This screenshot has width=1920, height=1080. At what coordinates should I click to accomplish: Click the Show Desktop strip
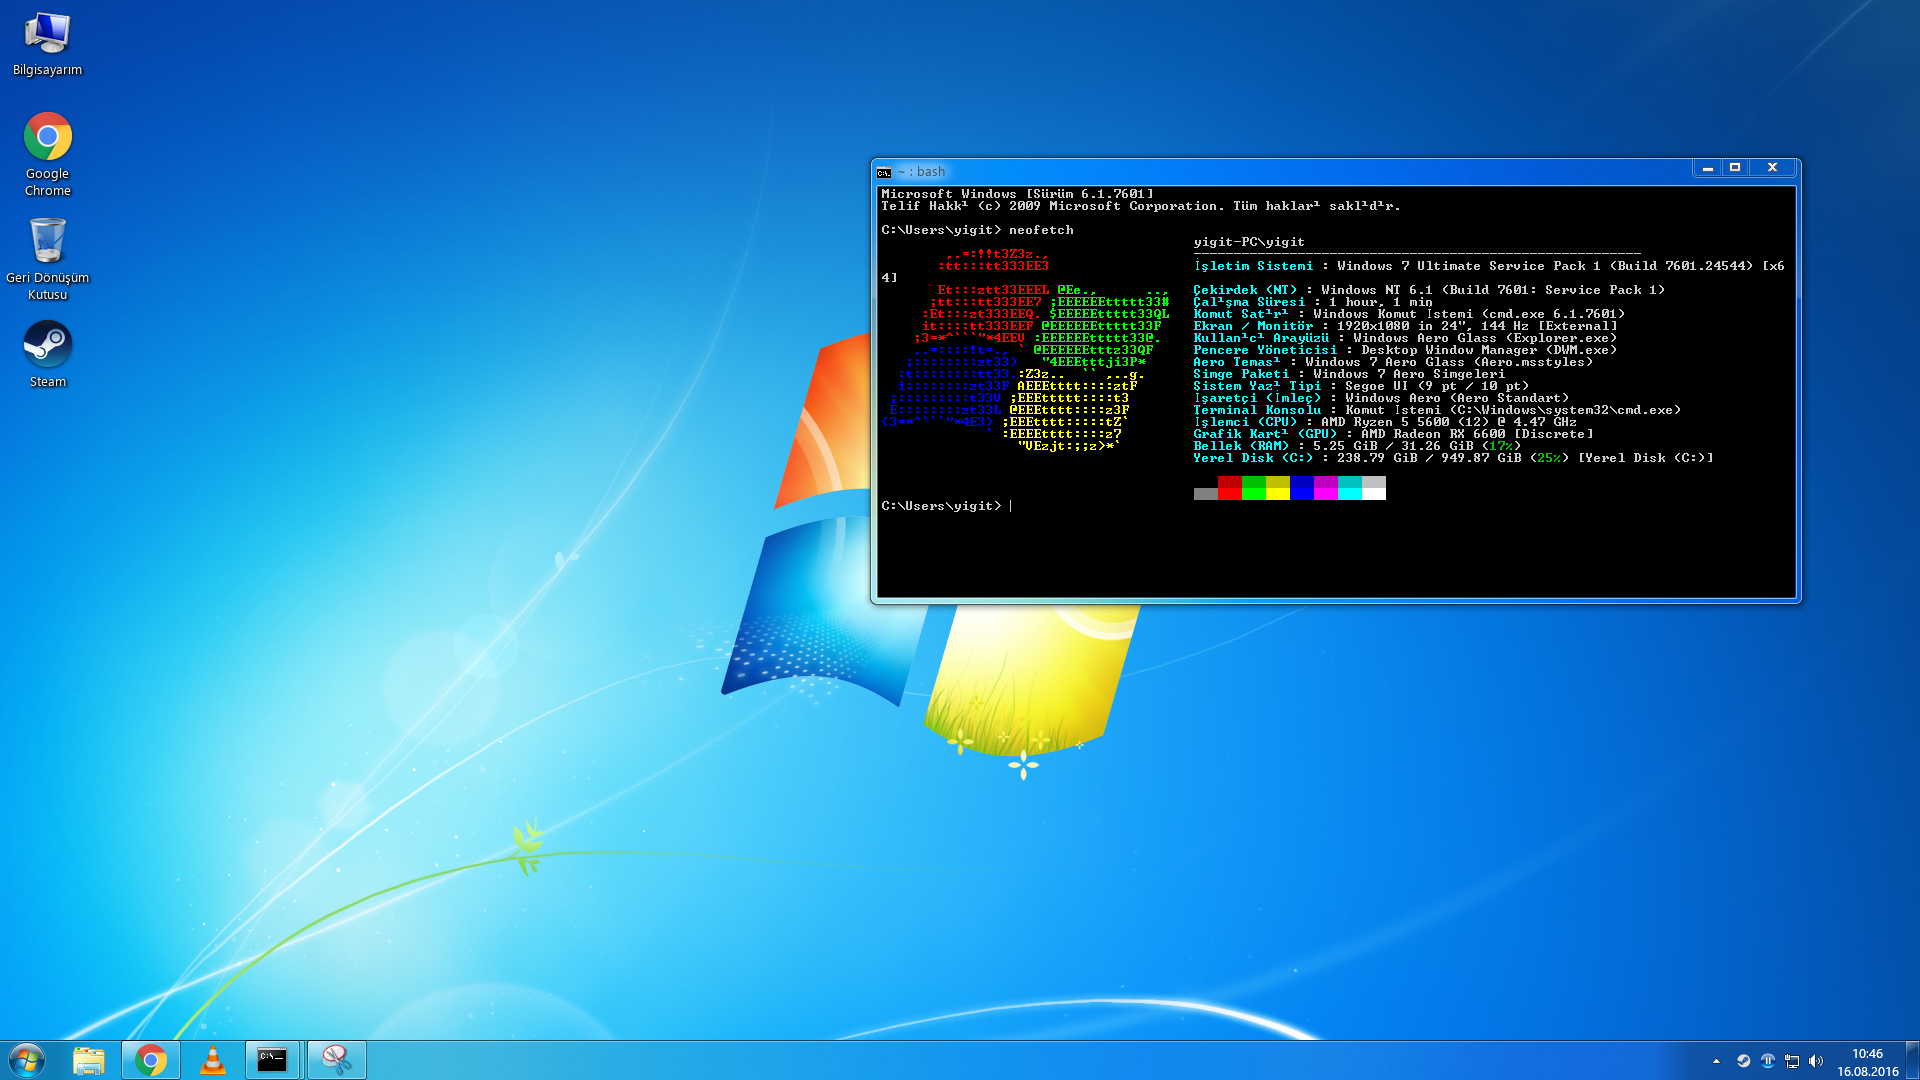point(1913,1060)
